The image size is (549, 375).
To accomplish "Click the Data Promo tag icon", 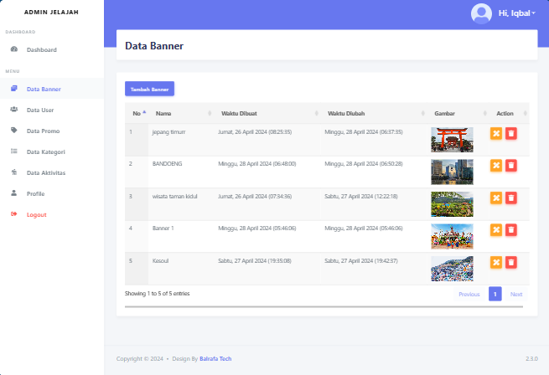I will (x=14, y=130).
